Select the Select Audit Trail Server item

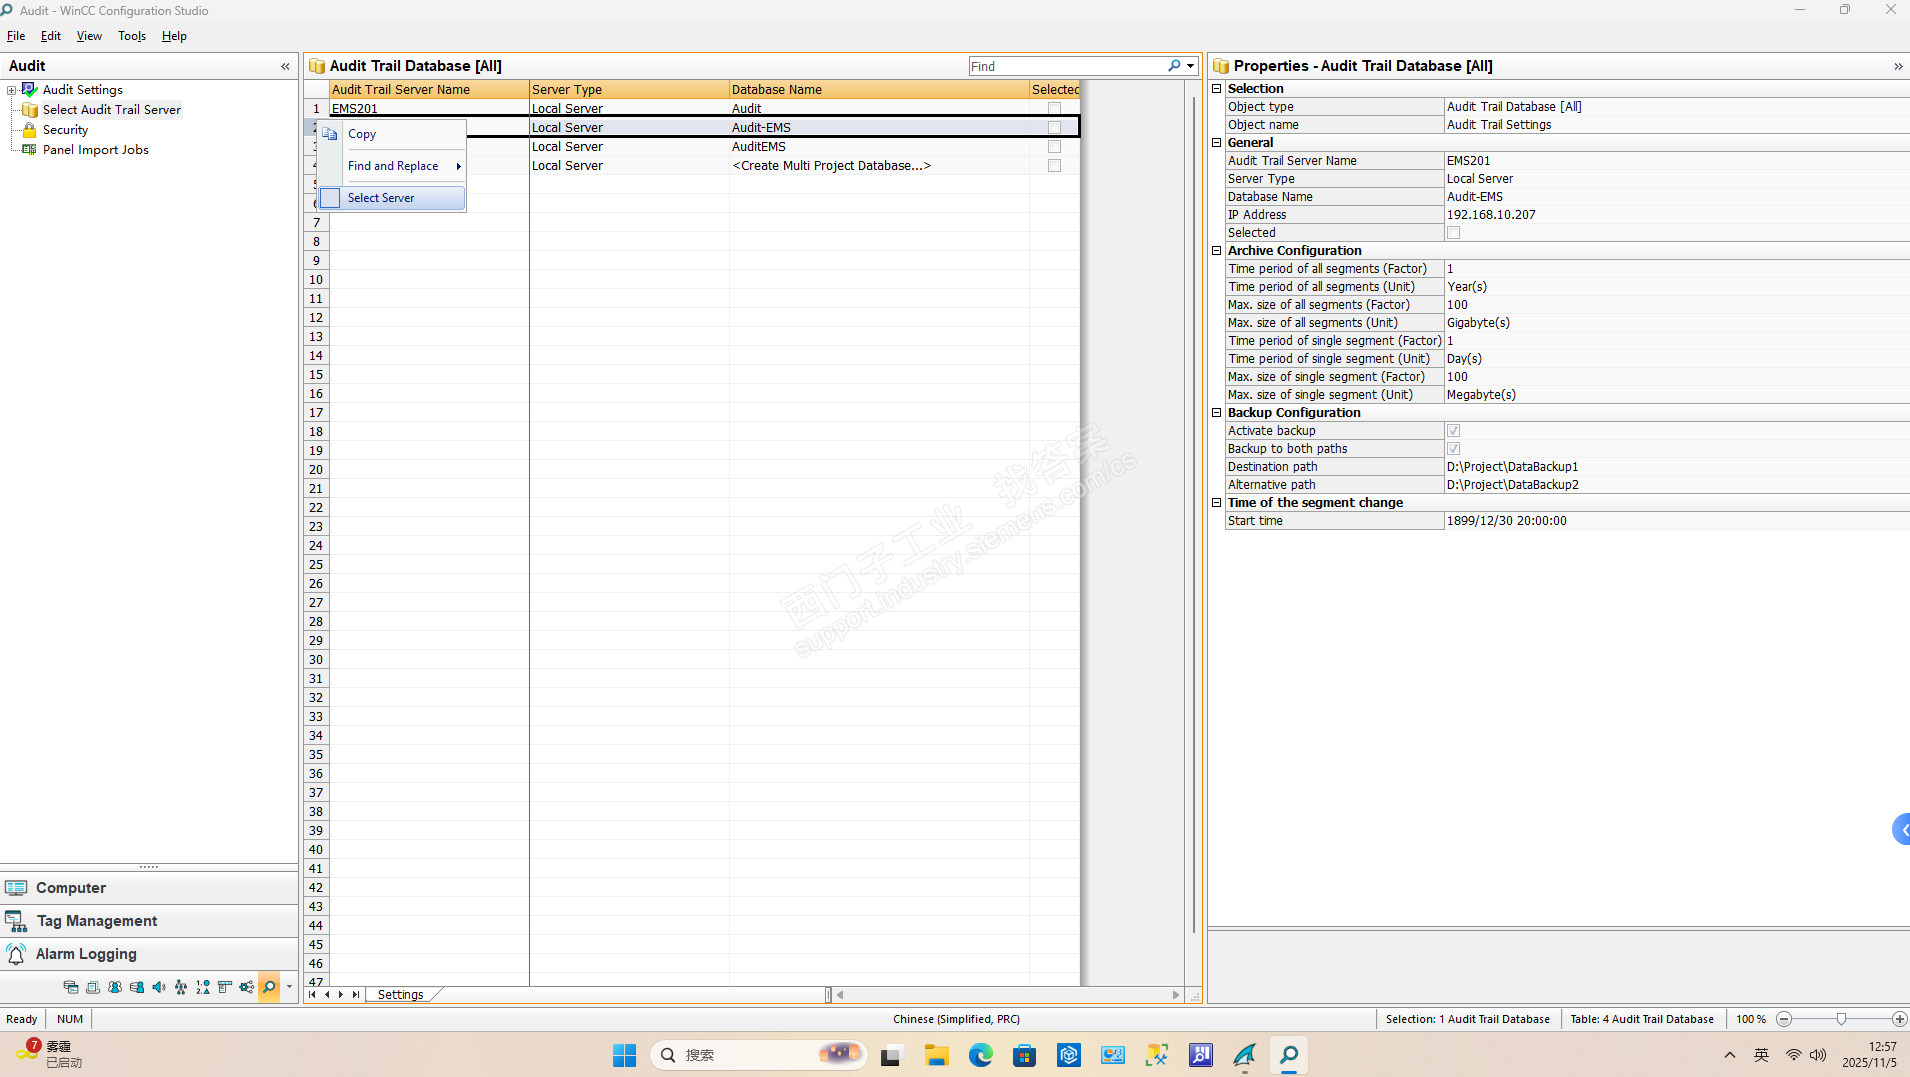point(112,110)
